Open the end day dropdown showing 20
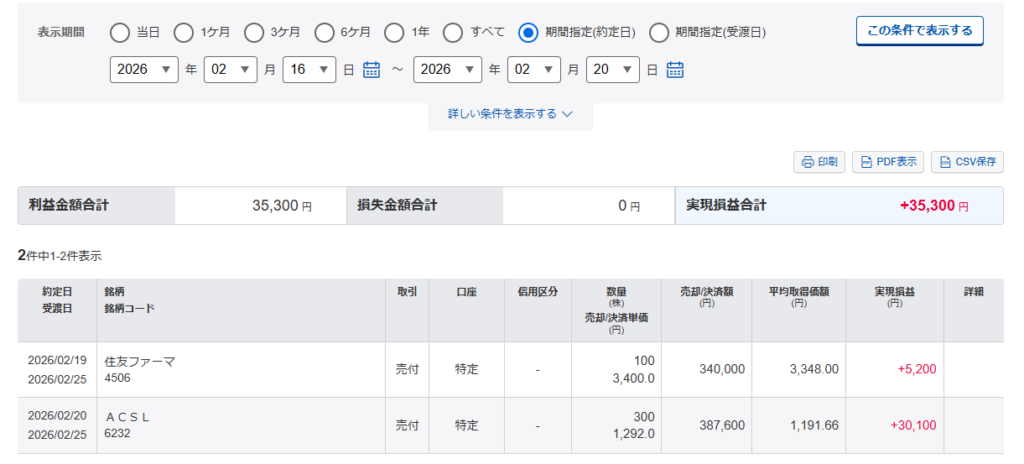Image resolution: width=1024 pixels, height=464 pixels. tap(612, 70)
